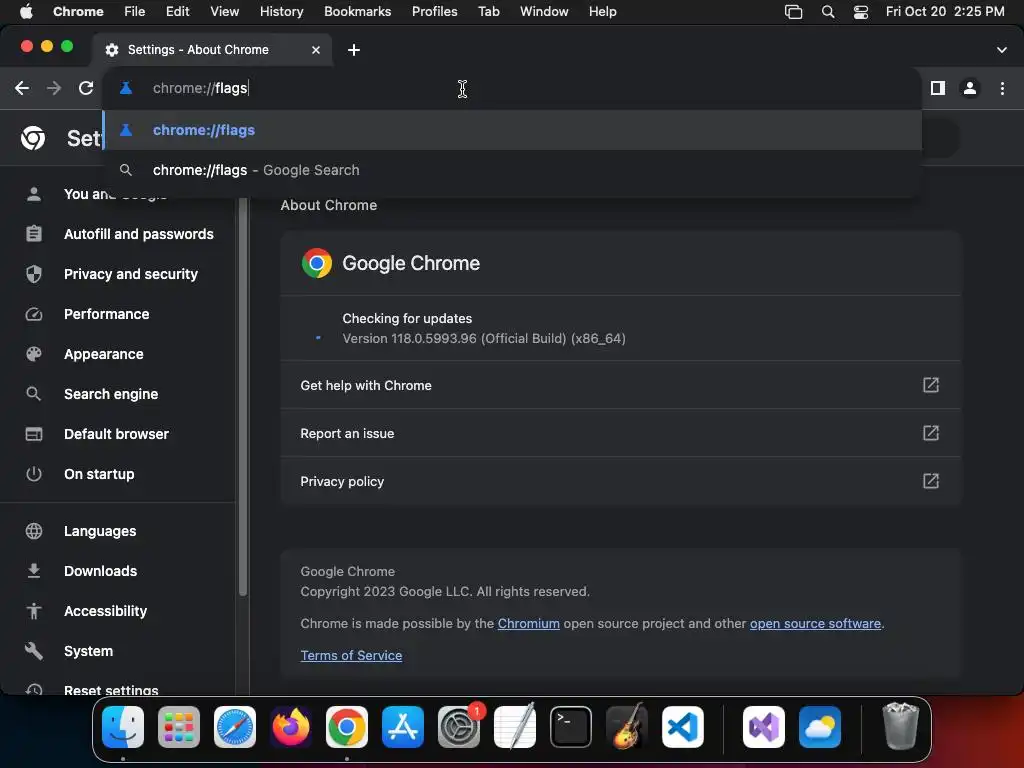The width and height of the screenshot is (1024, 768).
Task: Follow the Chromium link
Action: (x=528, y=624)
